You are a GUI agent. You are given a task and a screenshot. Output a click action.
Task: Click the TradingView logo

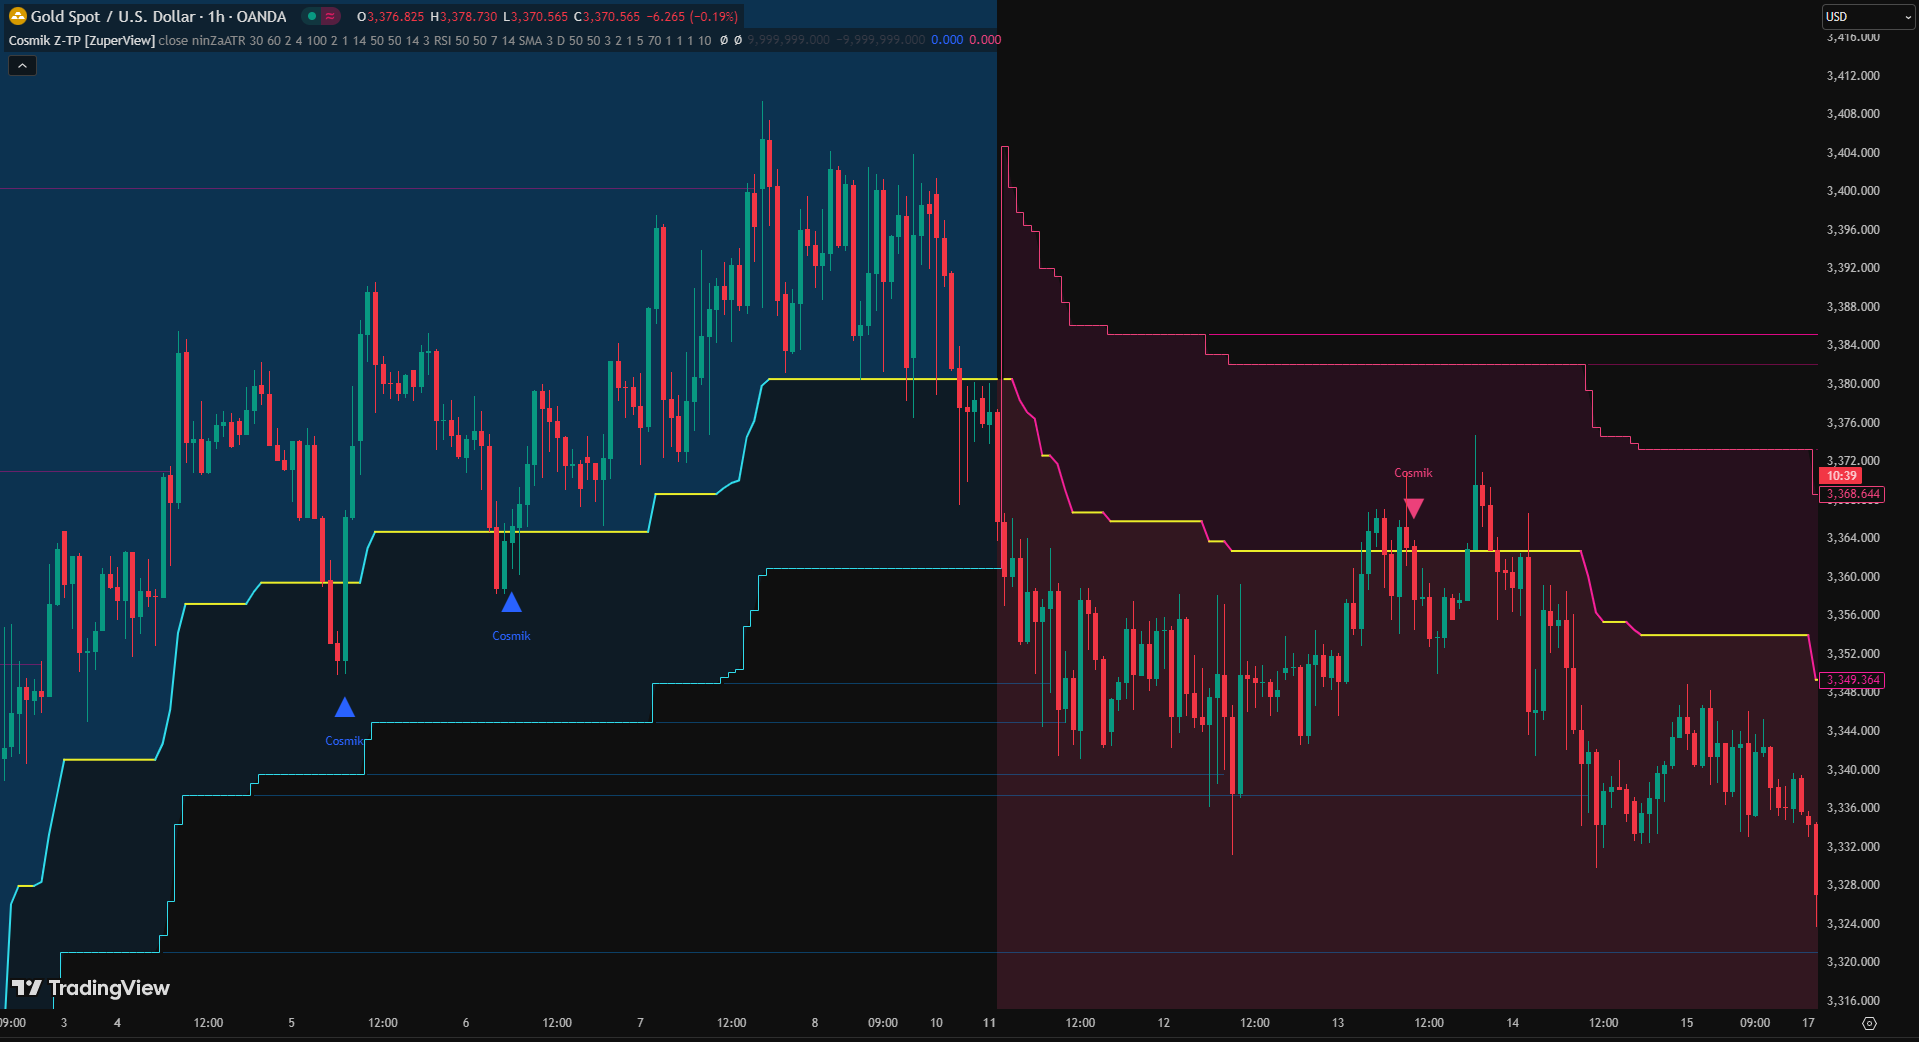click(x=91, y=988)
